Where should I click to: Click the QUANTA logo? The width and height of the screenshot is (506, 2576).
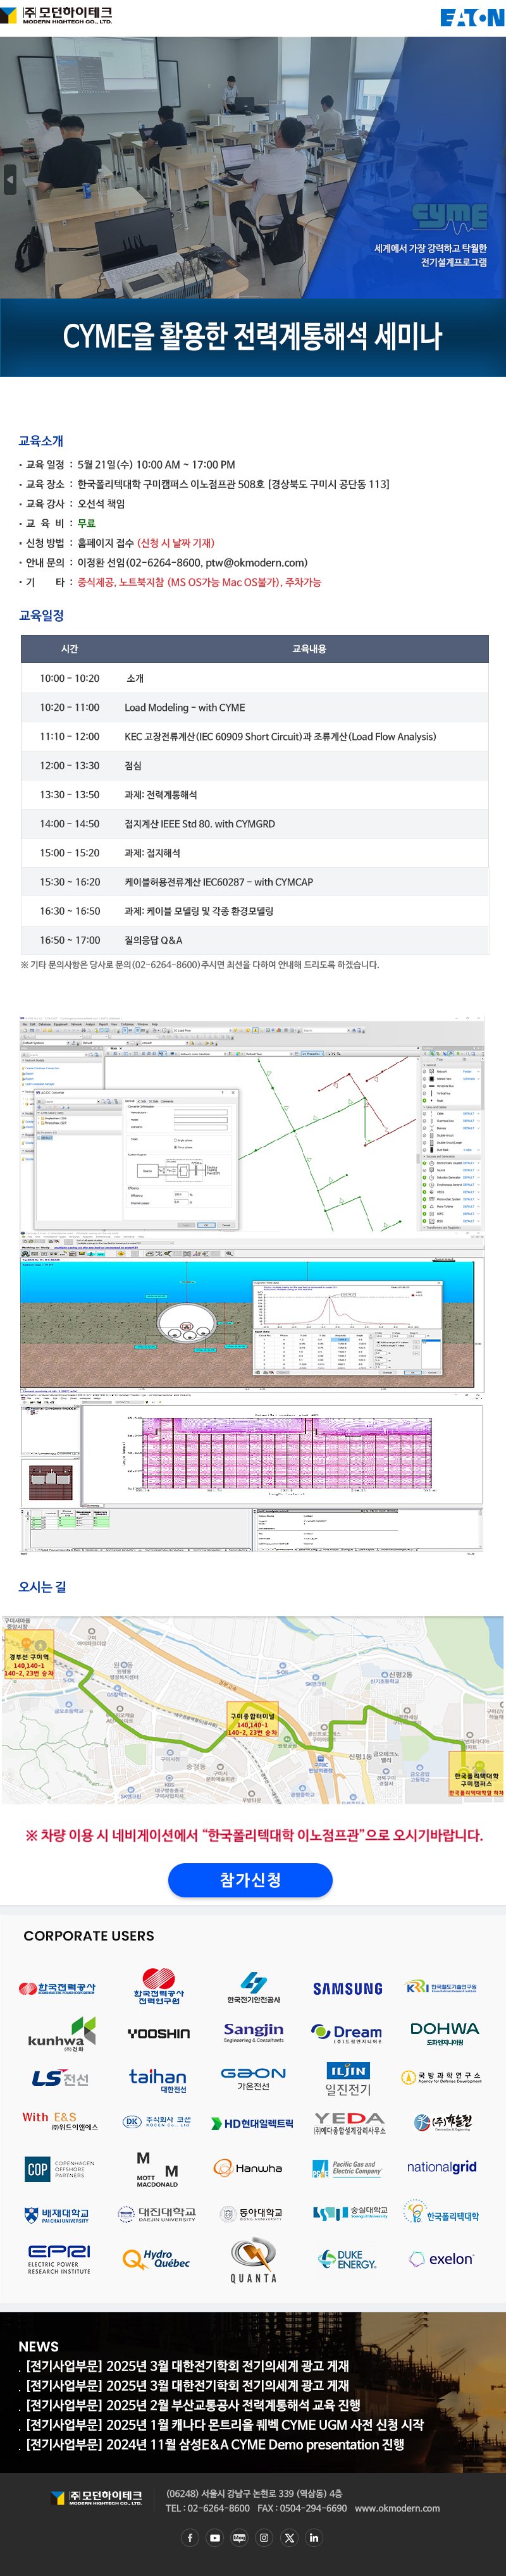(253, 2261)
